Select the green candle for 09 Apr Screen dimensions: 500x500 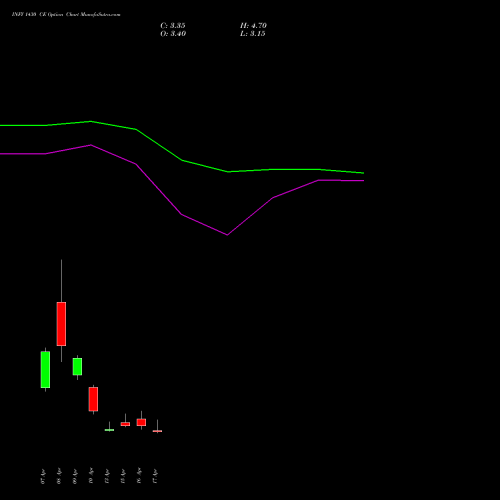point(77,367)
